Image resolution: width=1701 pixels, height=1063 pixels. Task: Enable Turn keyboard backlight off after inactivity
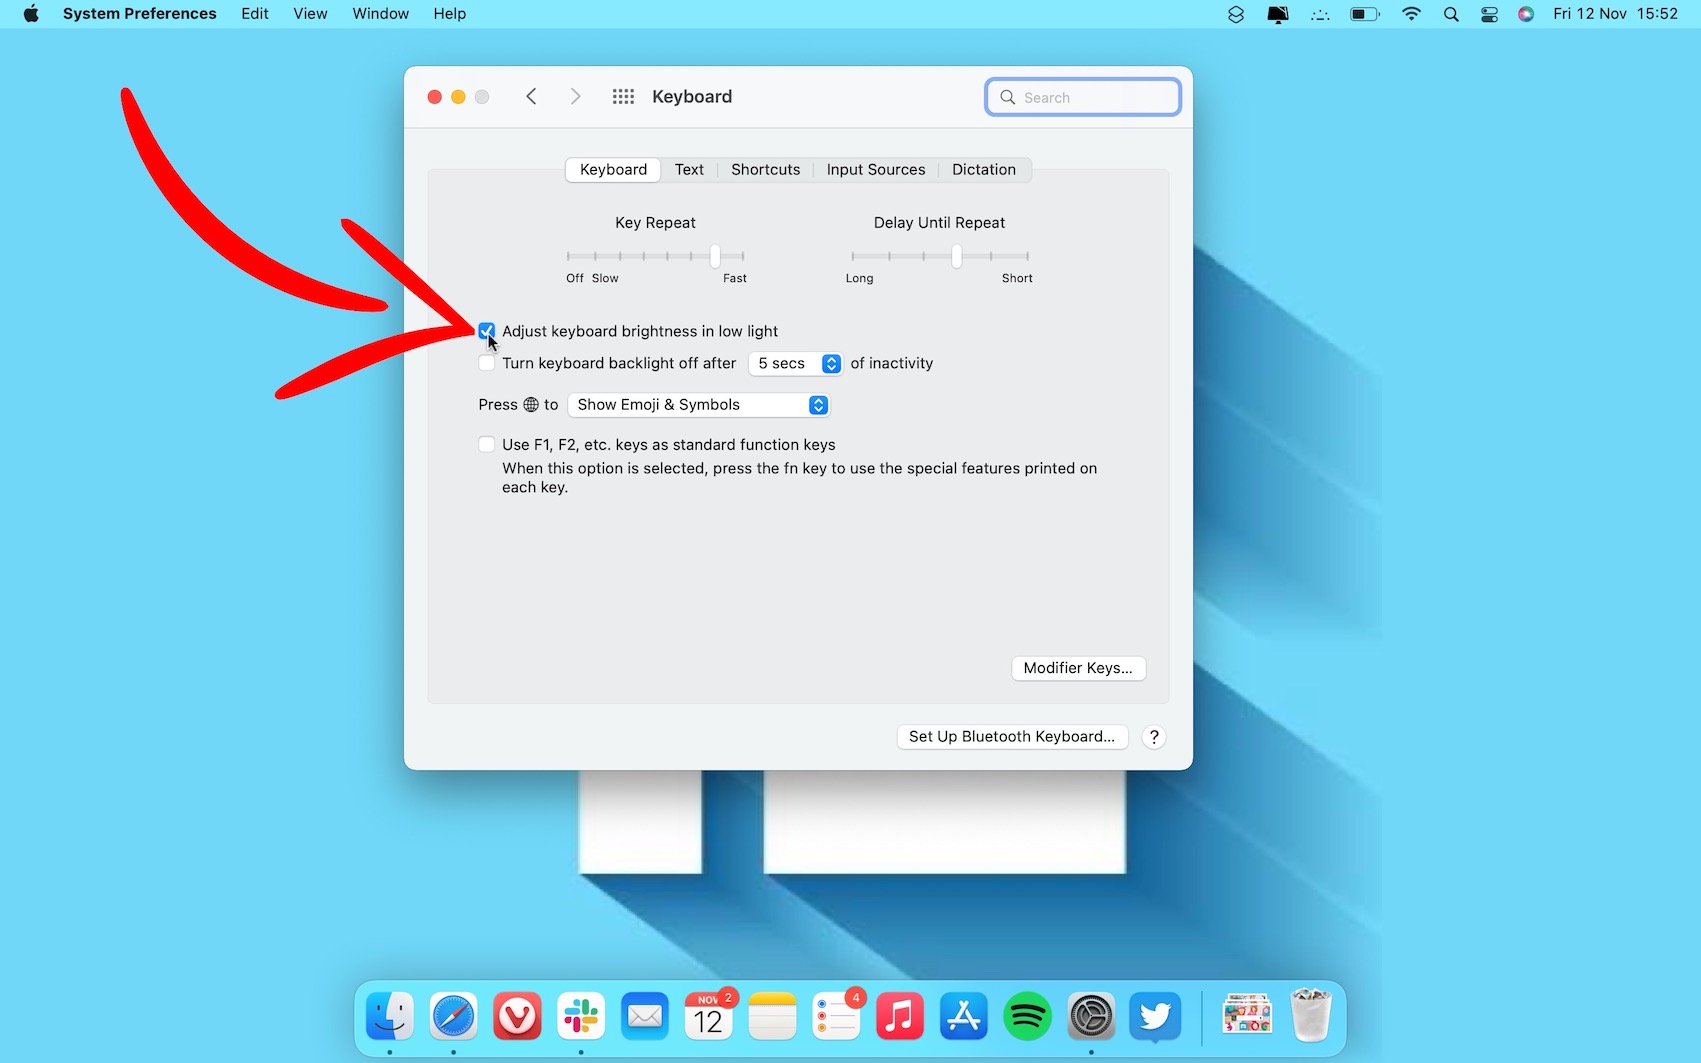coord(486,363)
